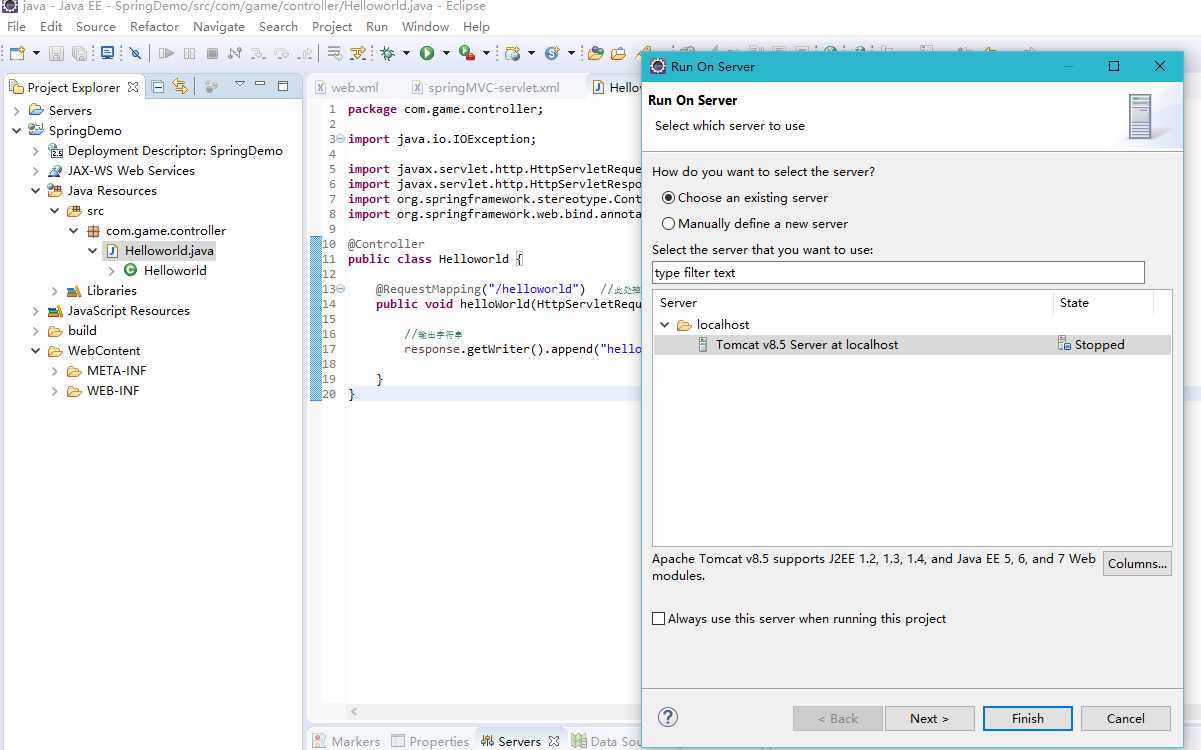Click the Cancel button
Viewport: 1201px width, 750px height.
[1125, 718]
